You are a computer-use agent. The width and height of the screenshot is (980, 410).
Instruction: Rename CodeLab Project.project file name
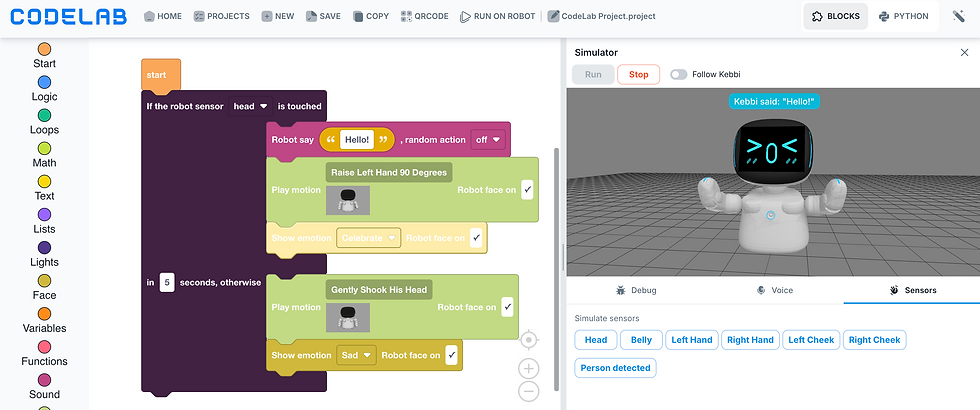tap(601, 16)
